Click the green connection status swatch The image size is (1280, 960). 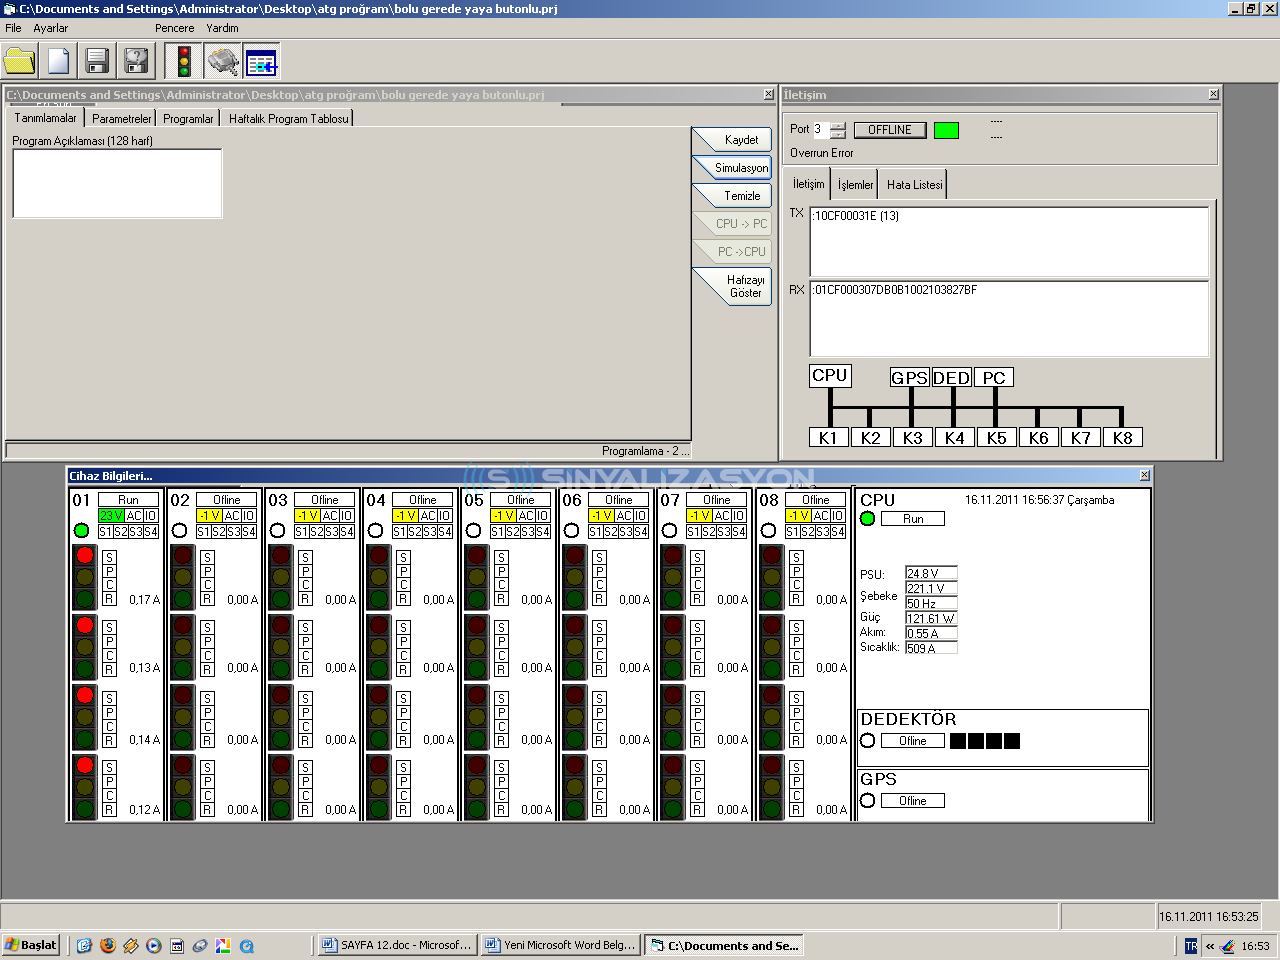click(946, 130)
